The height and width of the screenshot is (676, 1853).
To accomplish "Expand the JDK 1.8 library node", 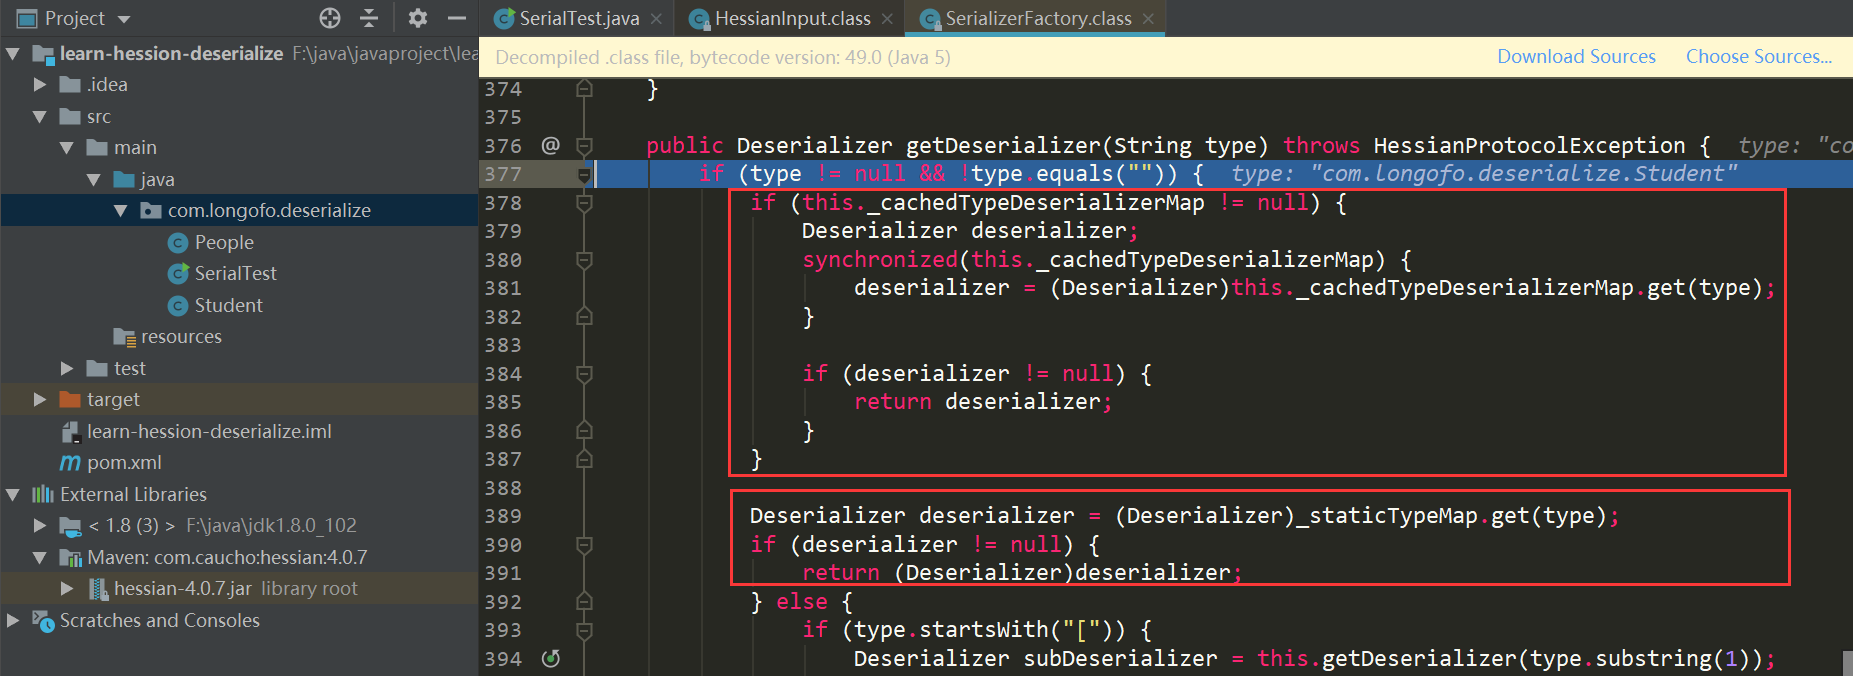I will [x=40, y=526].
